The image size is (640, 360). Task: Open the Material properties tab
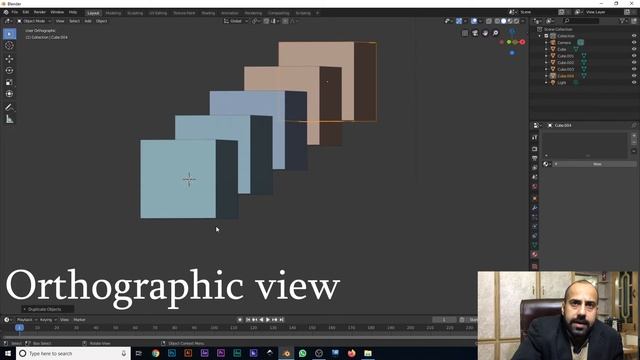534,254
